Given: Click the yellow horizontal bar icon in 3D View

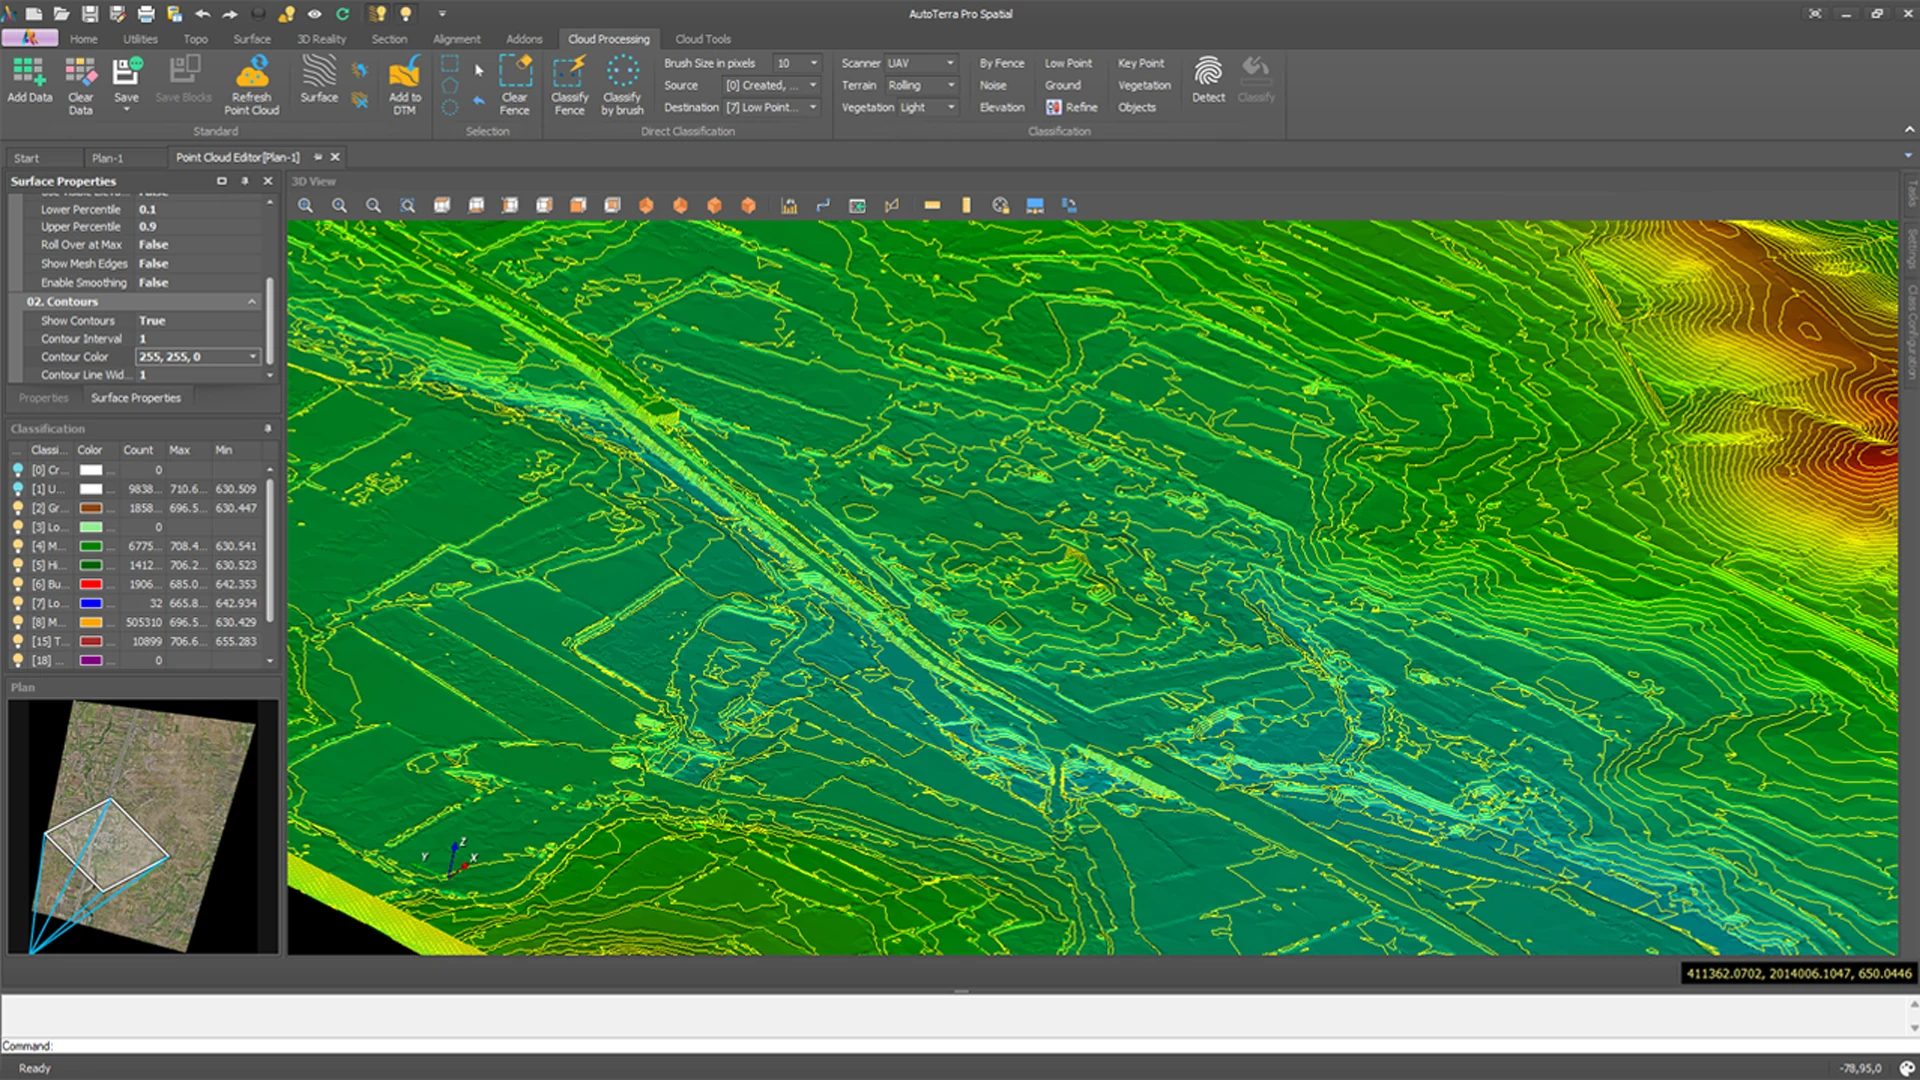Looking at the screenshot, I should tap(932, 205).
